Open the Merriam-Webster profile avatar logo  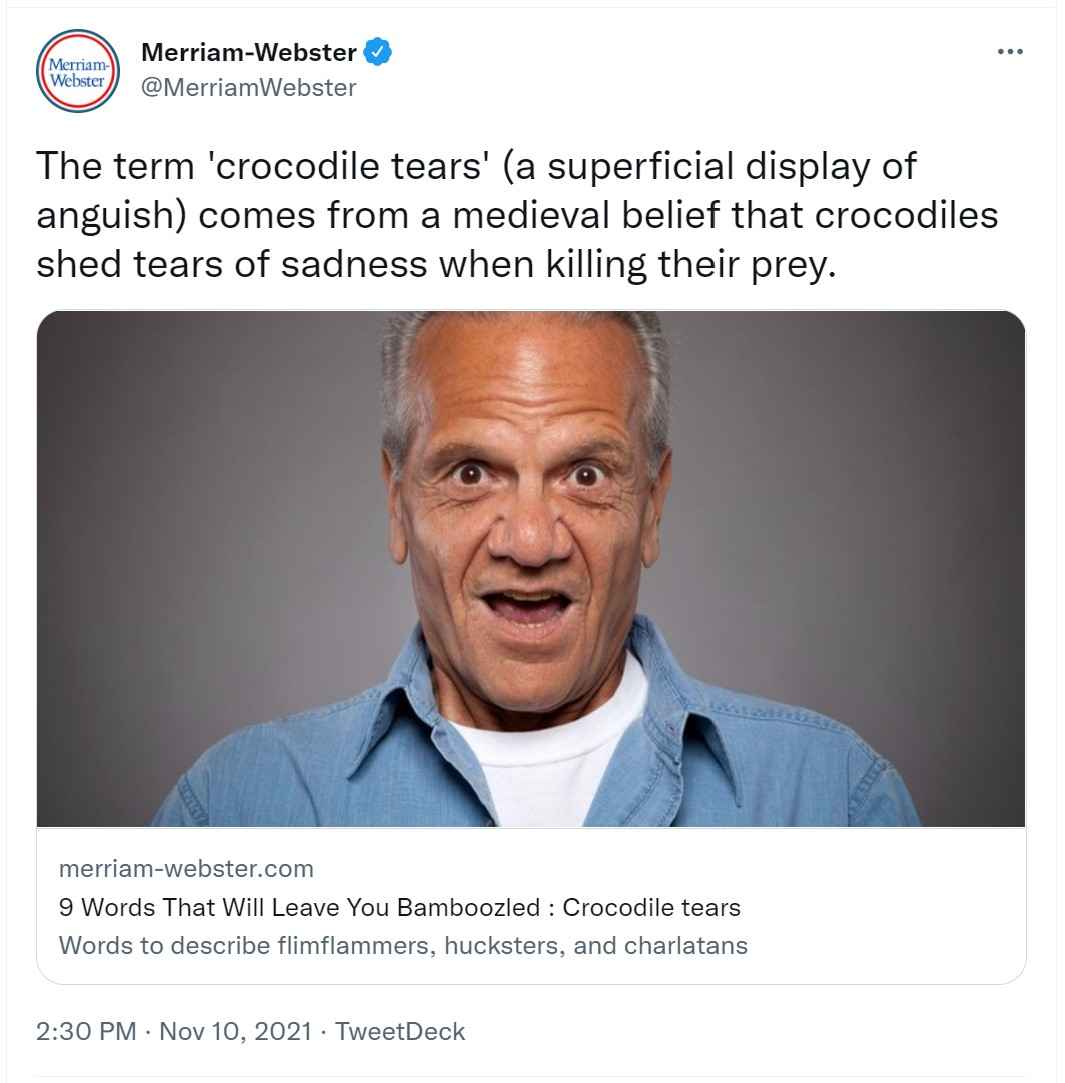pos(78,72)
